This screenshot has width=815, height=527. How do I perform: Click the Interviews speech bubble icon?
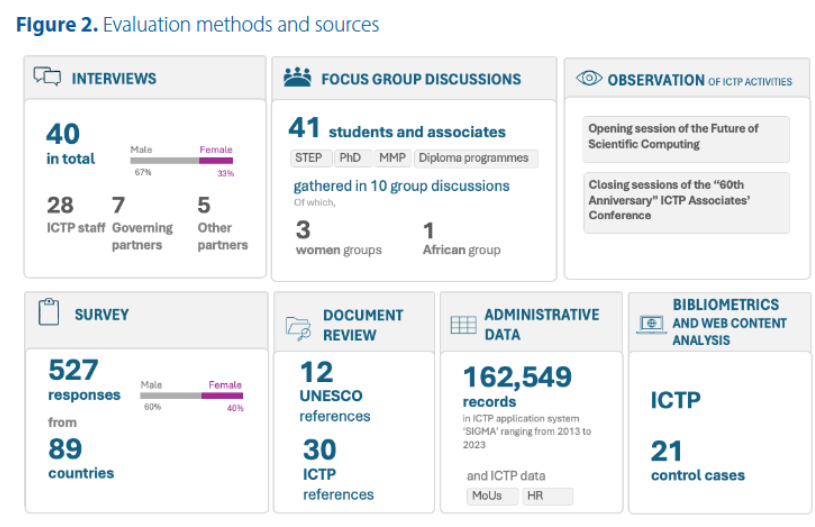(47, 77)
